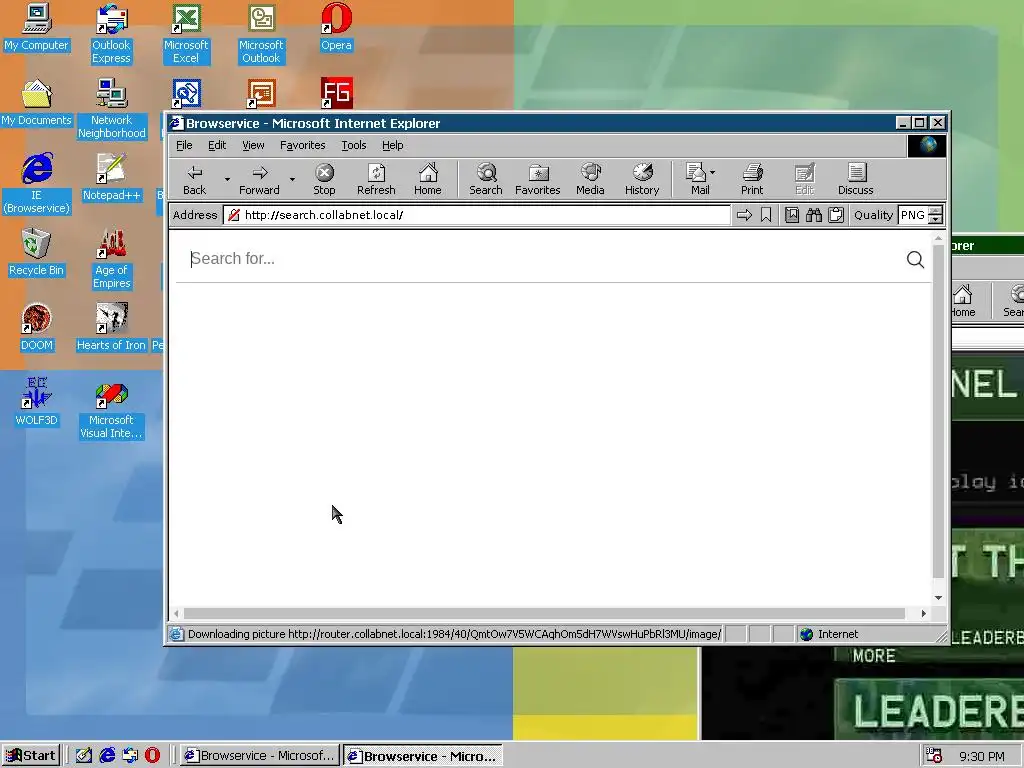Select the Notepad++ desktop icon
The width and height of the screenshot is (1024, 768).
pos(111,178)
